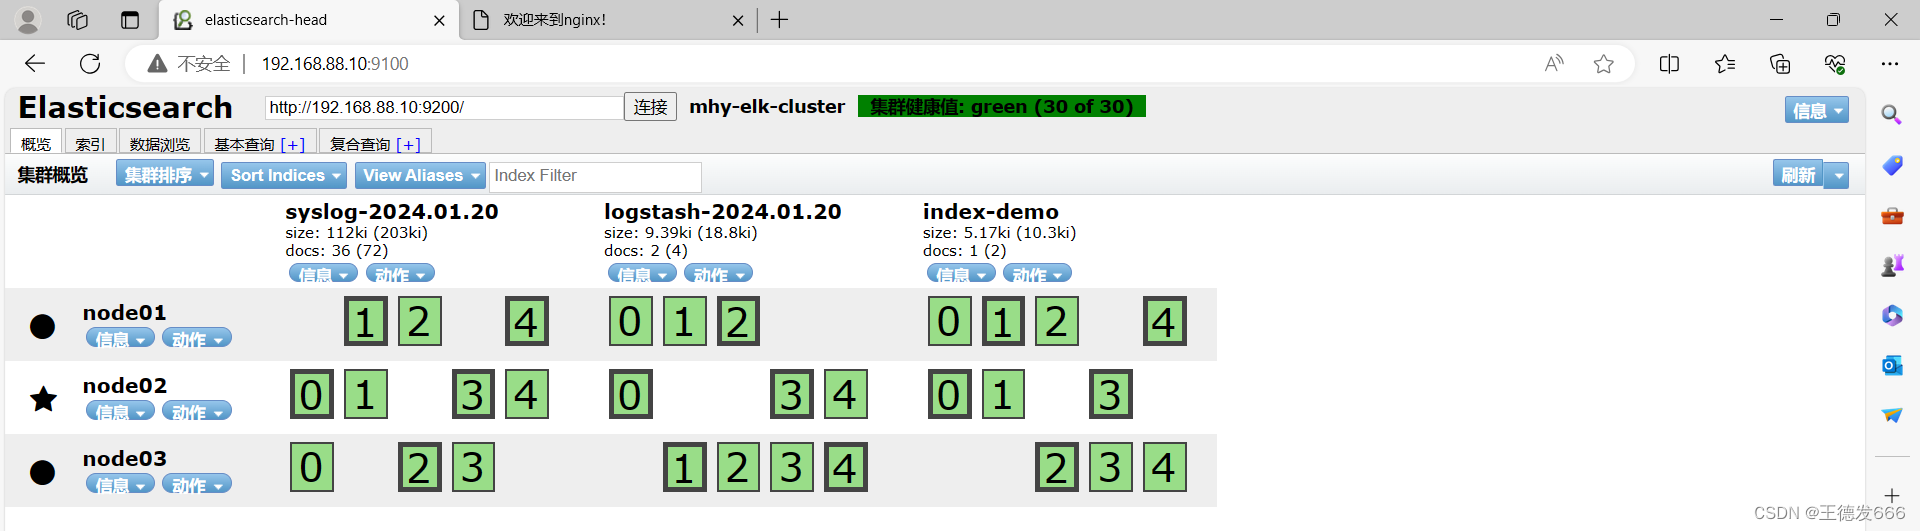The image size is (1920, 531).
Task: Open the favorites list icon
Action: [1725, 64]
